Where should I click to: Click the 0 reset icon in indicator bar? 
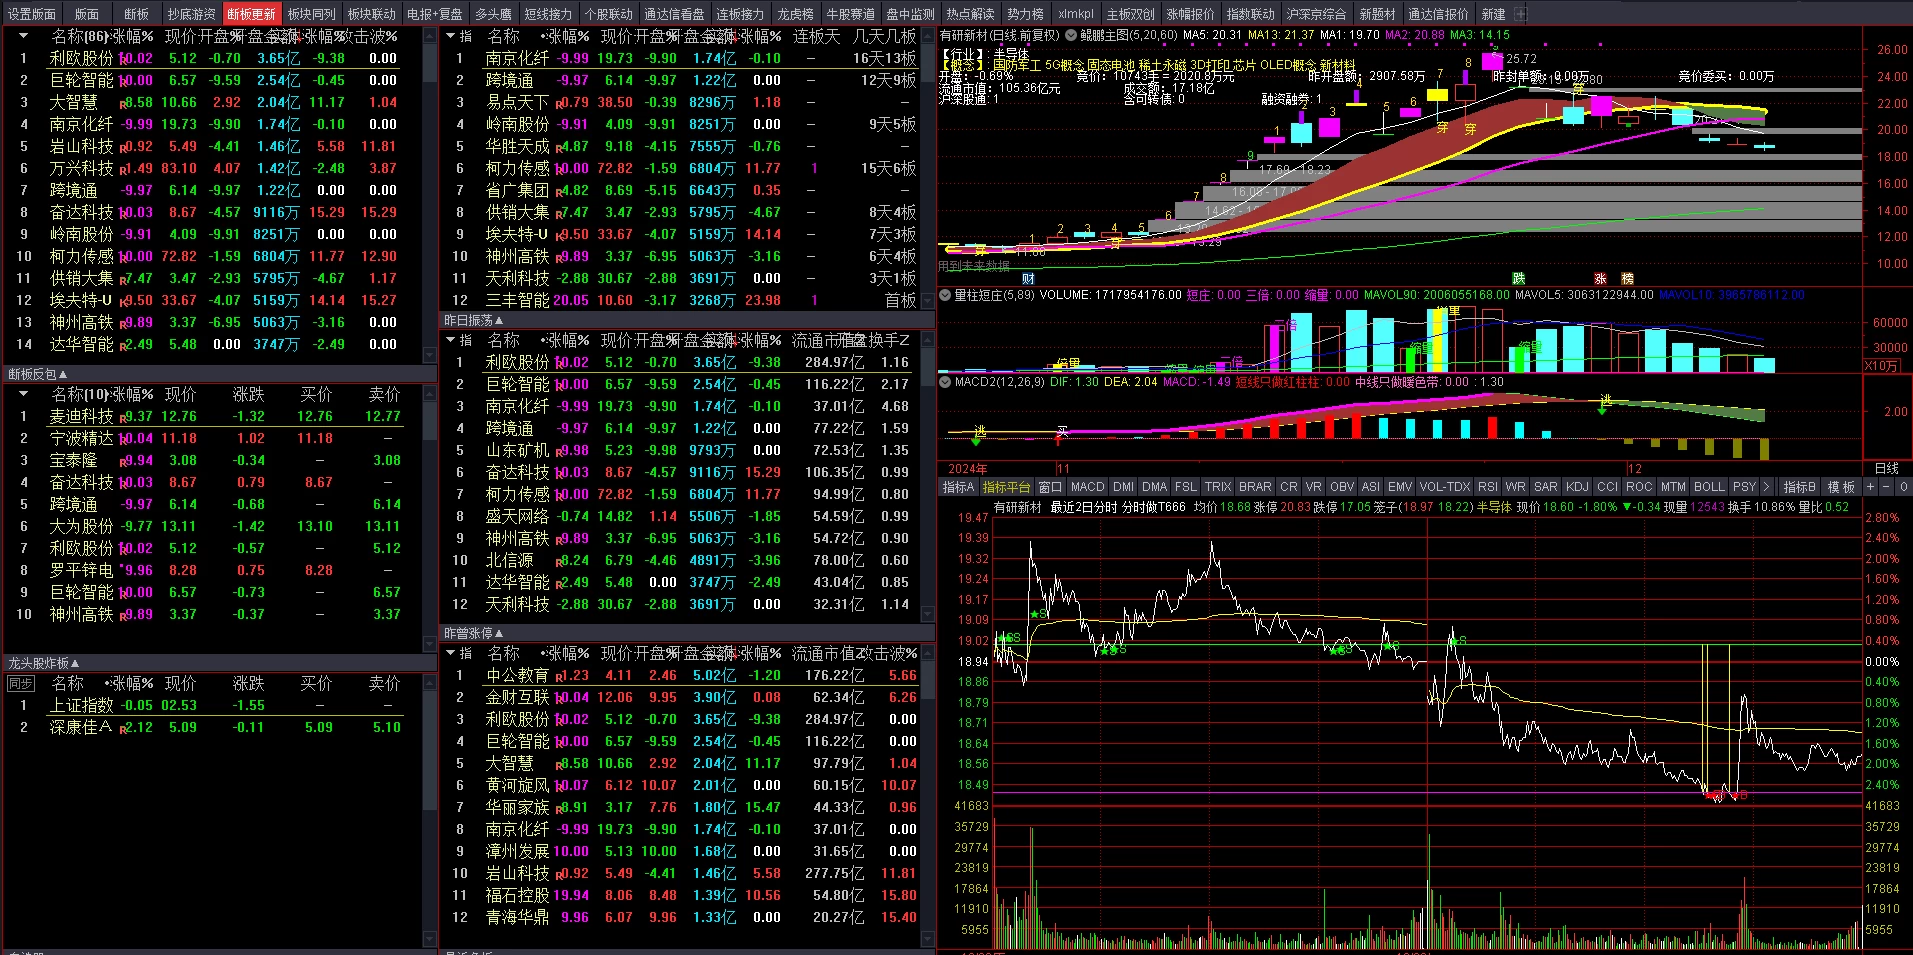coord(1903,487)
